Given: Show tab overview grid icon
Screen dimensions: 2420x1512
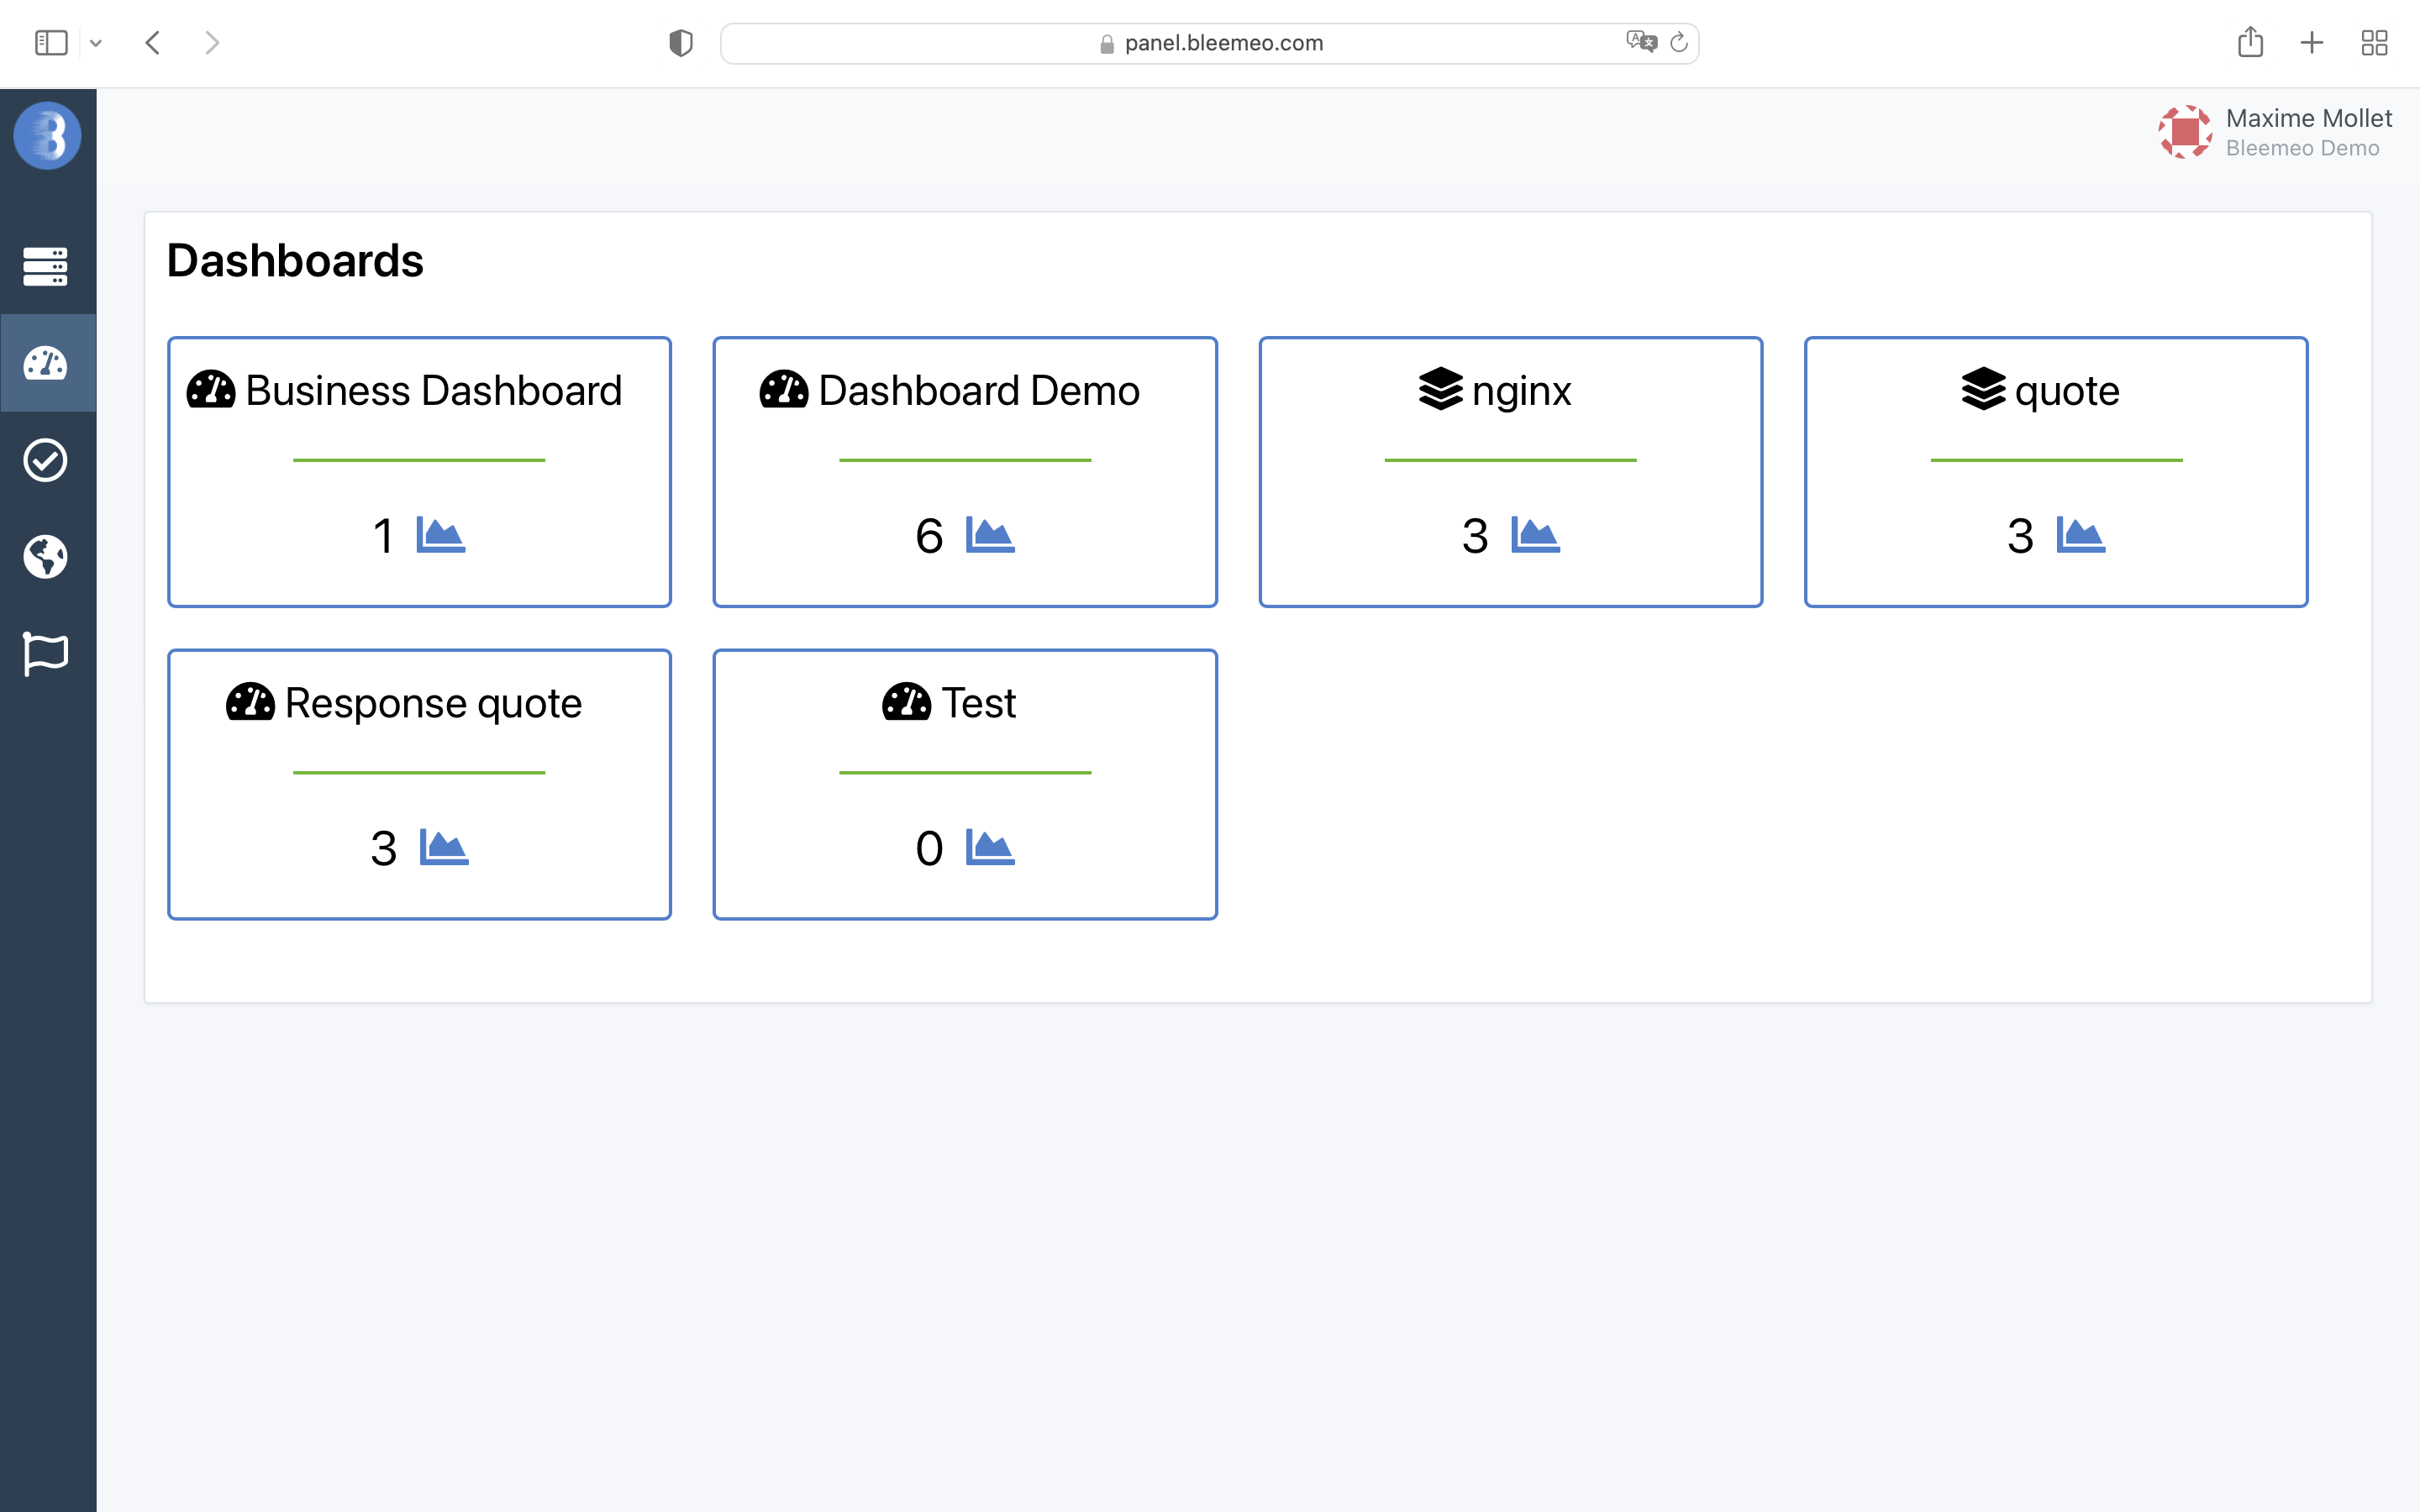Looking at the screenshot, I should 2374,43.
